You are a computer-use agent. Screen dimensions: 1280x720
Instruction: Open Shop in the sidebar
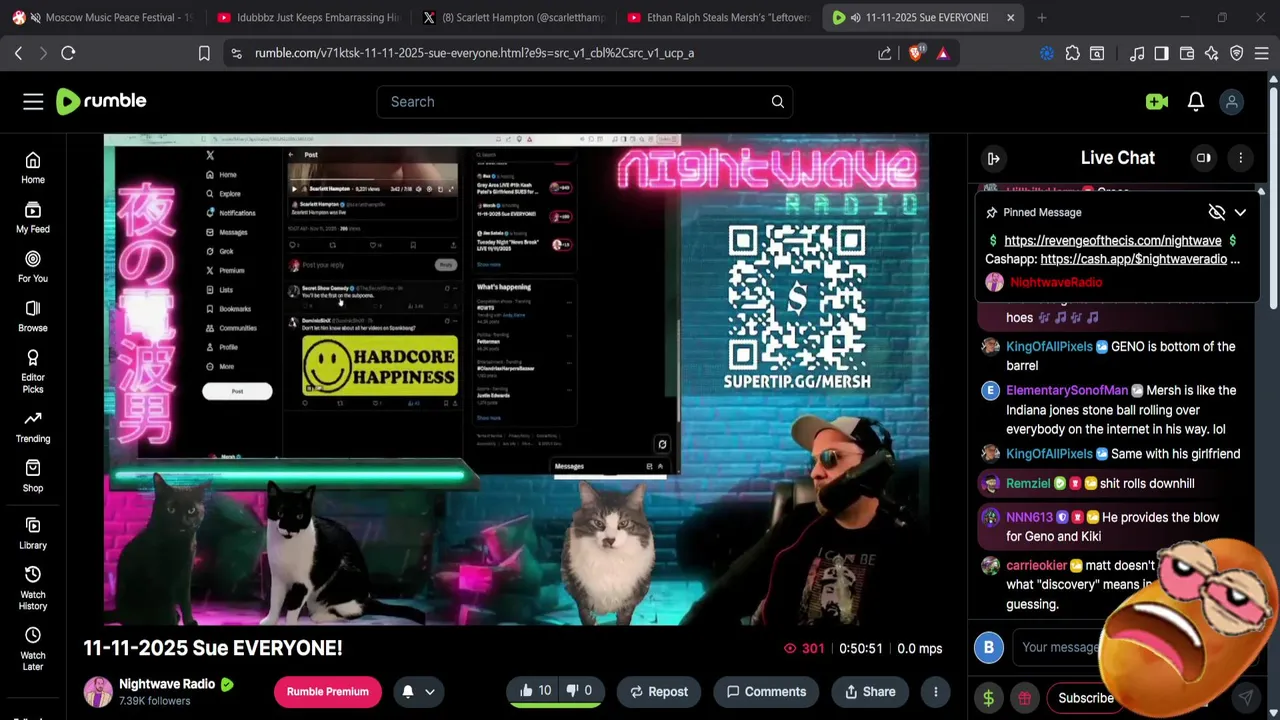tap(33, 476)
